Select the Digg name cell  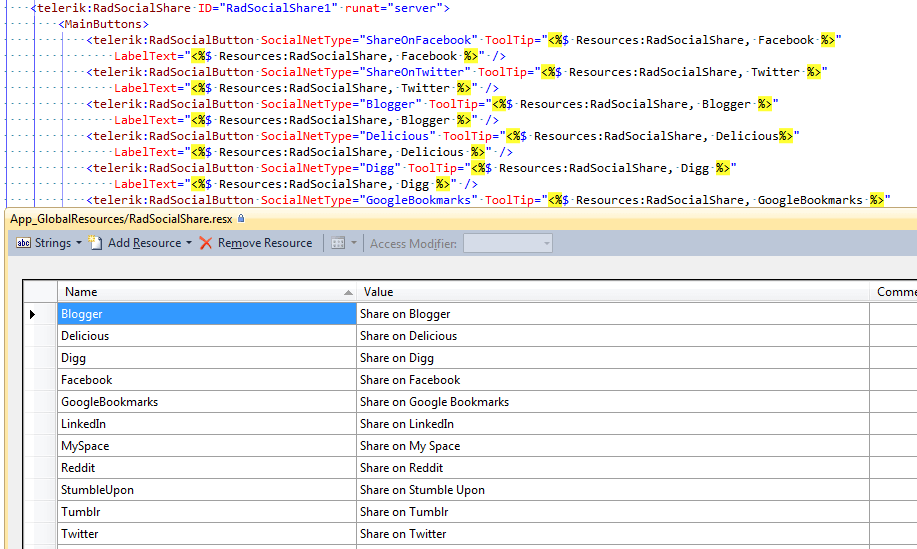[206, 358]
